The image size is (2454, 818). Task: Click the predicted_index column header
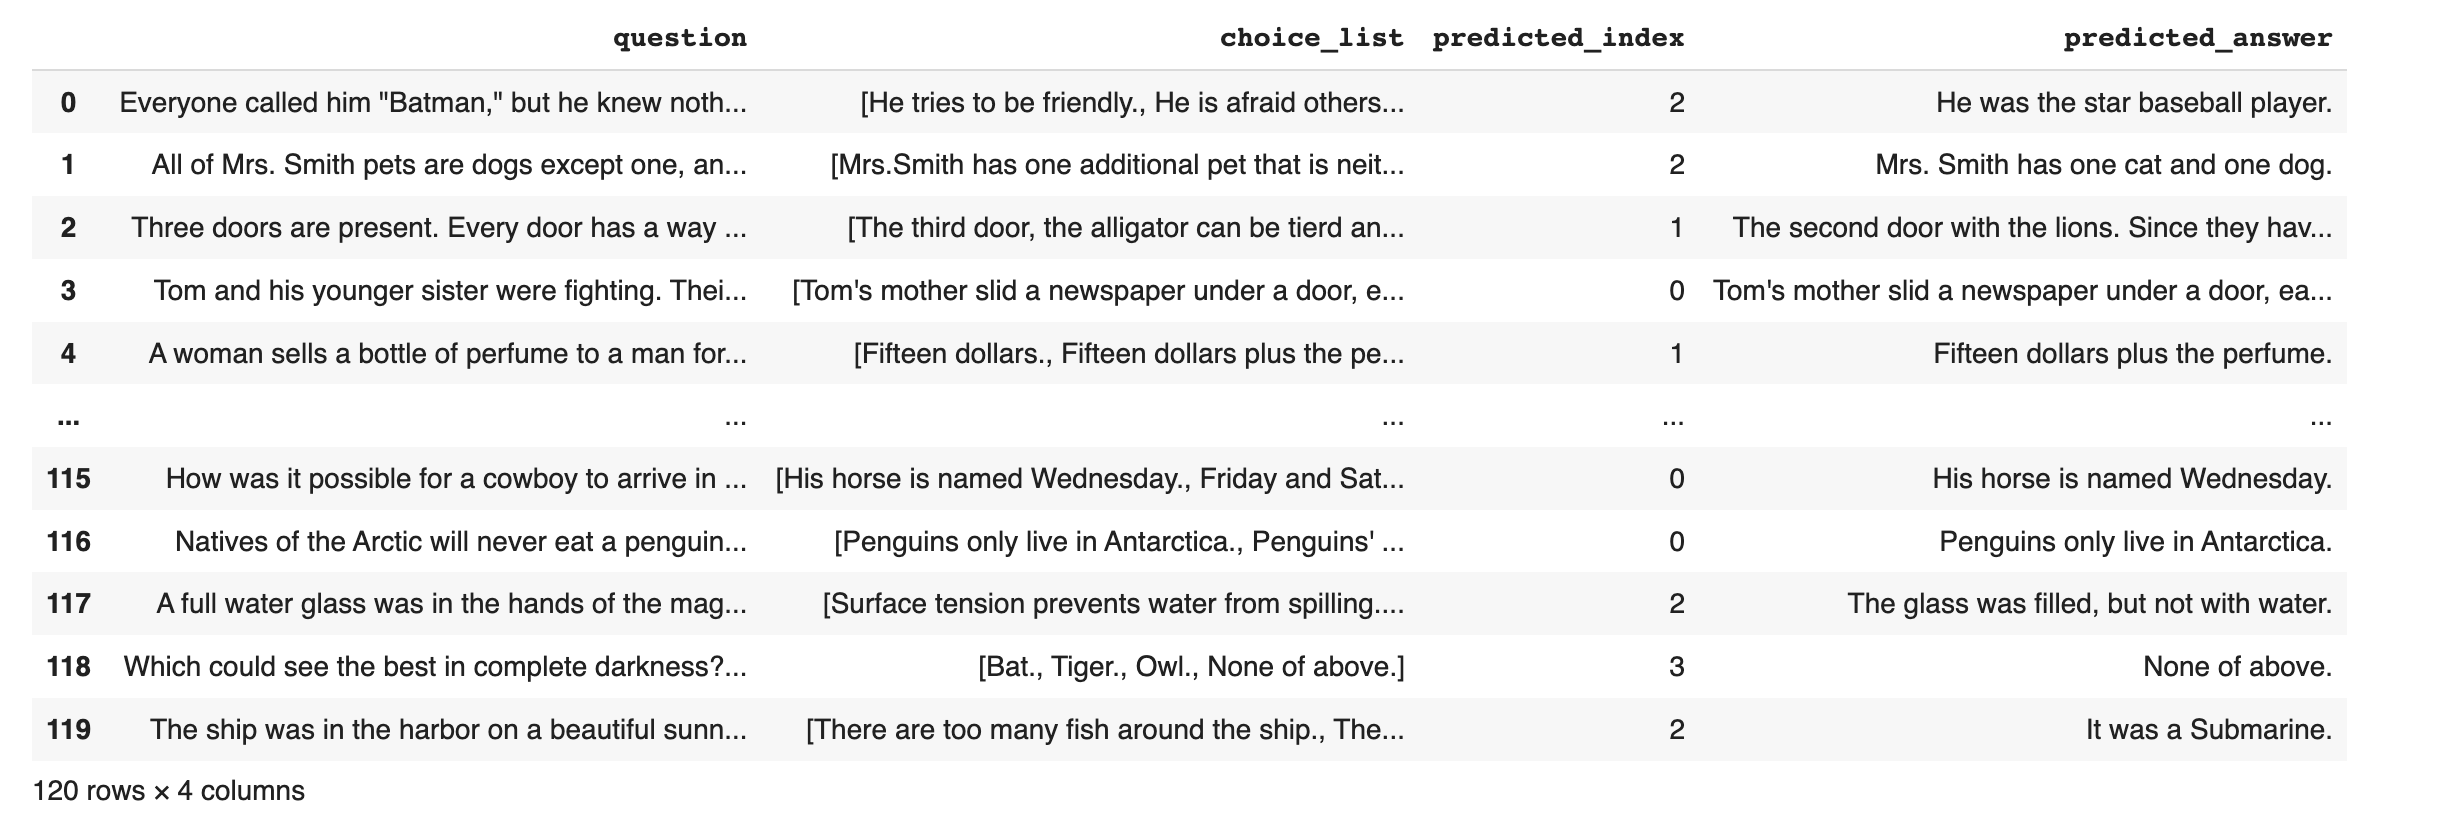[x=1557, y=38]
